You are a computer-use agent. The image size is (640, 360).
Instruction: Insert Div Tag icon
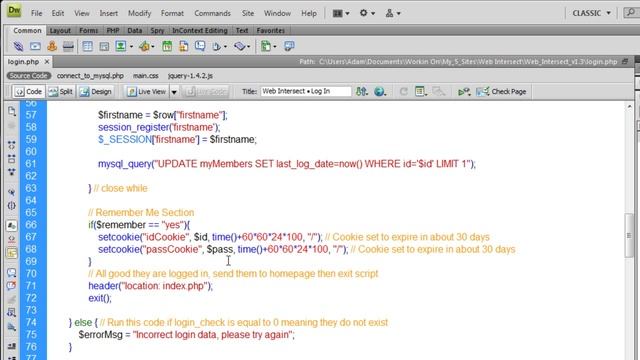click(104, 46)
